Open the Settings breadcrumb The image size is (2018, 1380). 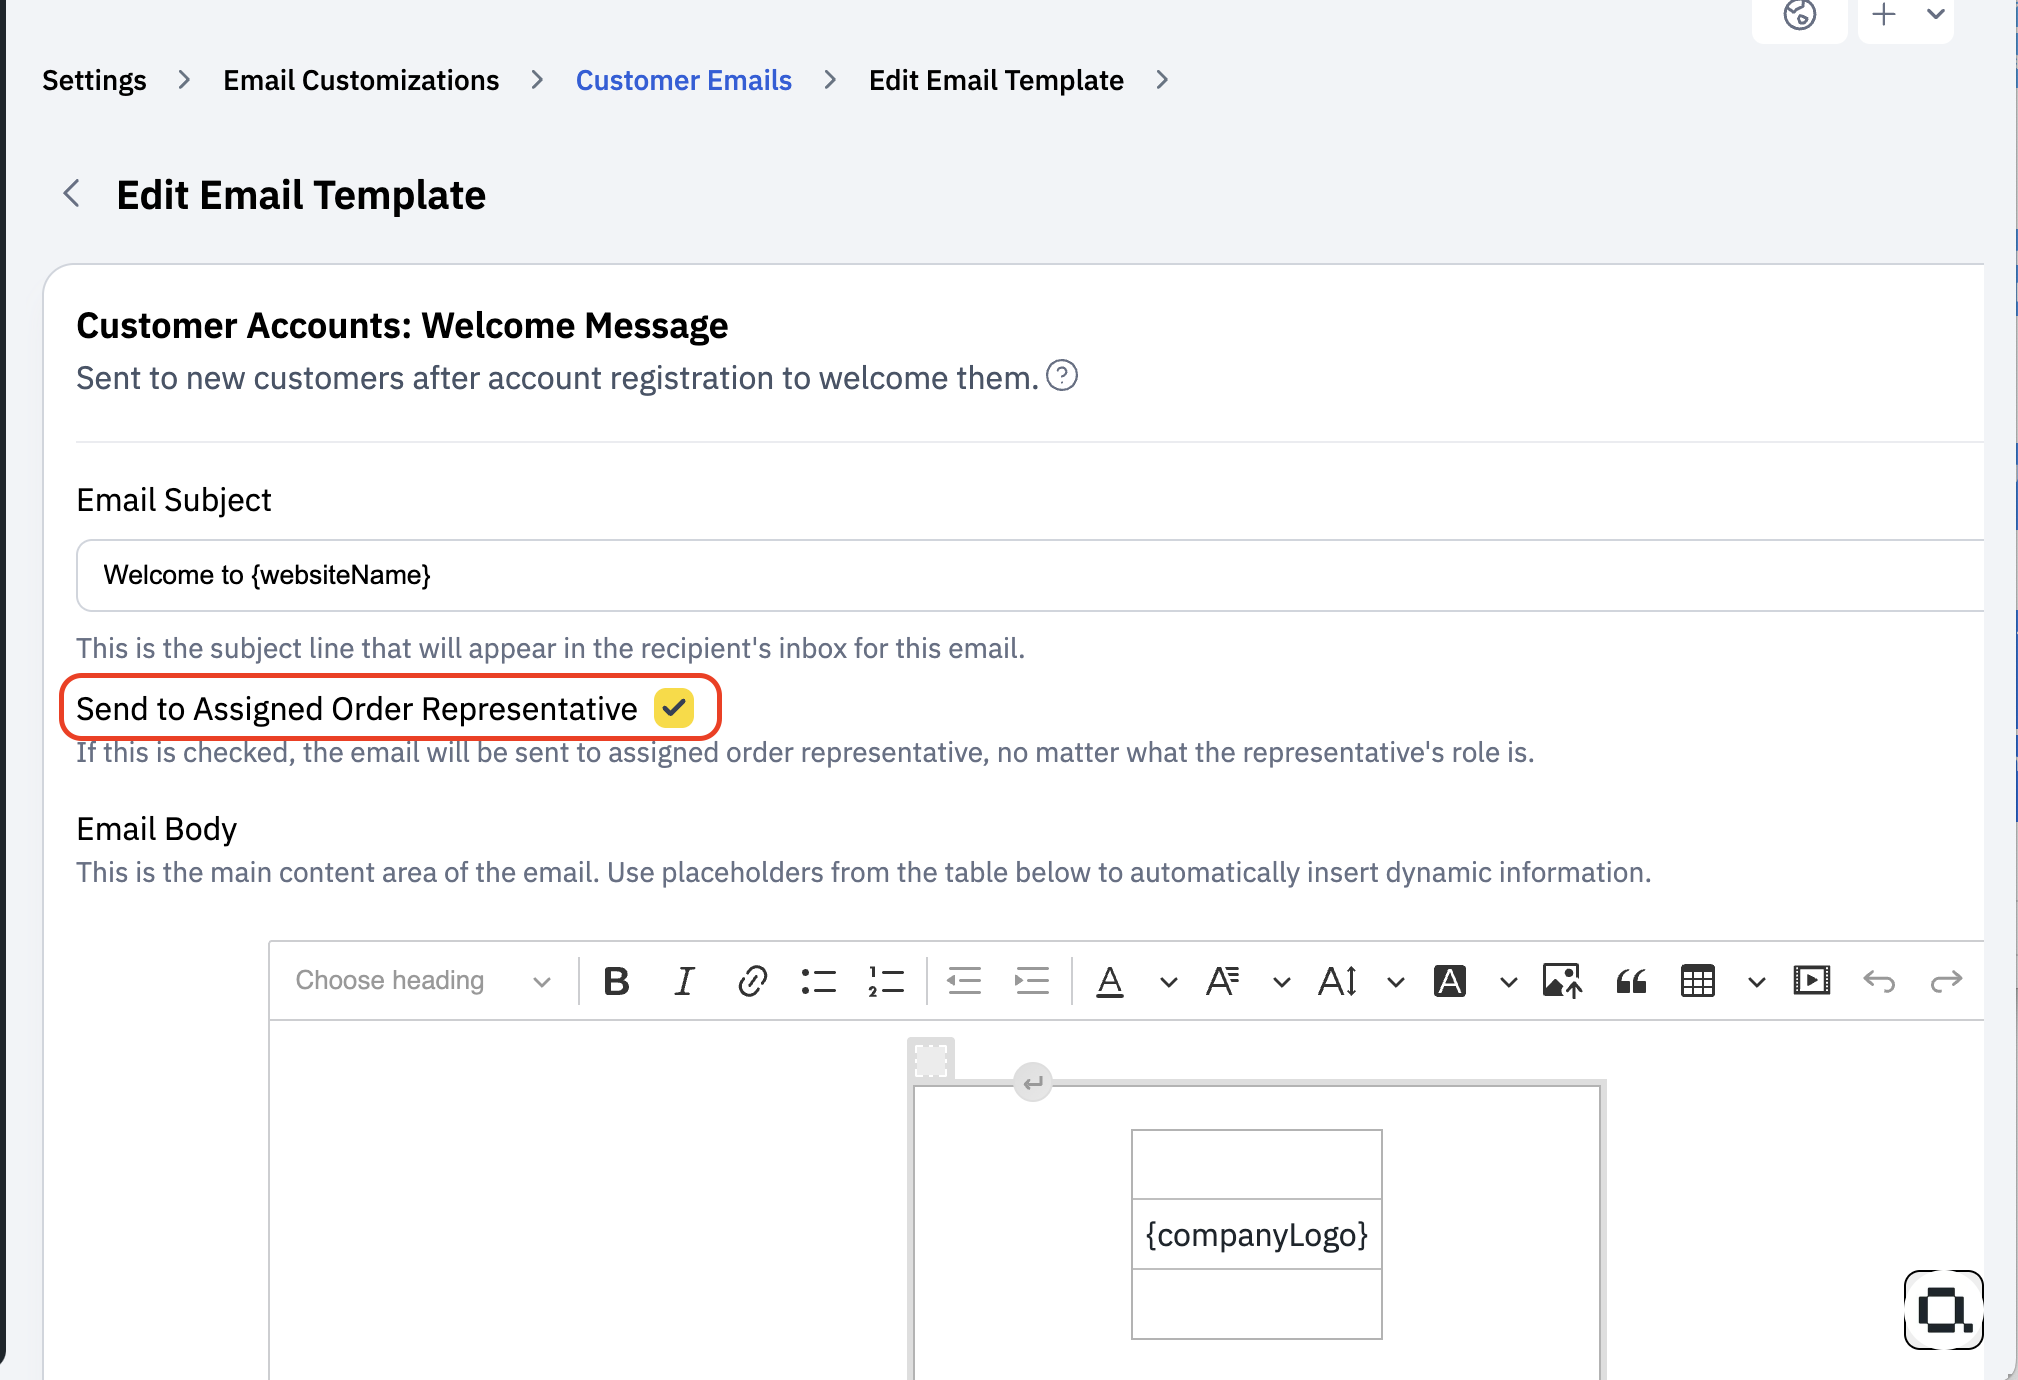pos(94,80)
